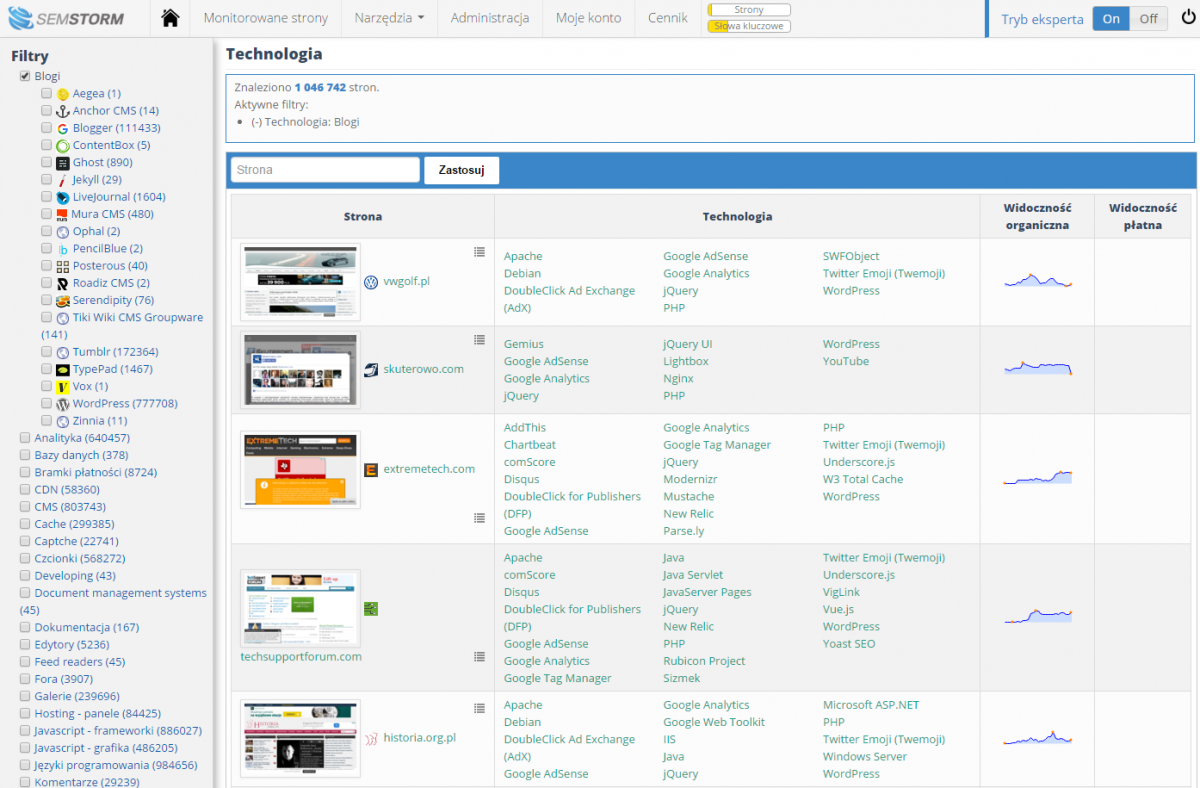Open list menu icon for historia.org.pl row

click(479, 707)
